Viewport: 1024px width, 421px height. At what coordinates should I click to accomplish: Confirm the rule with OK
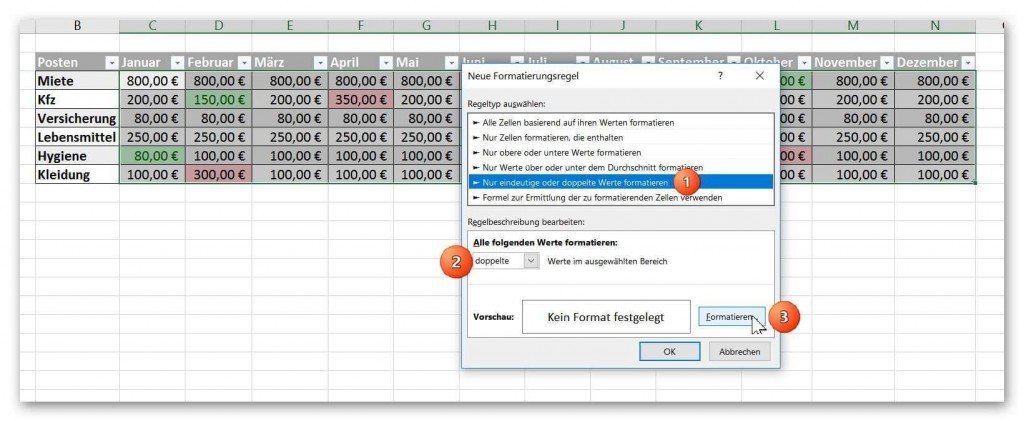click(669, 351)
